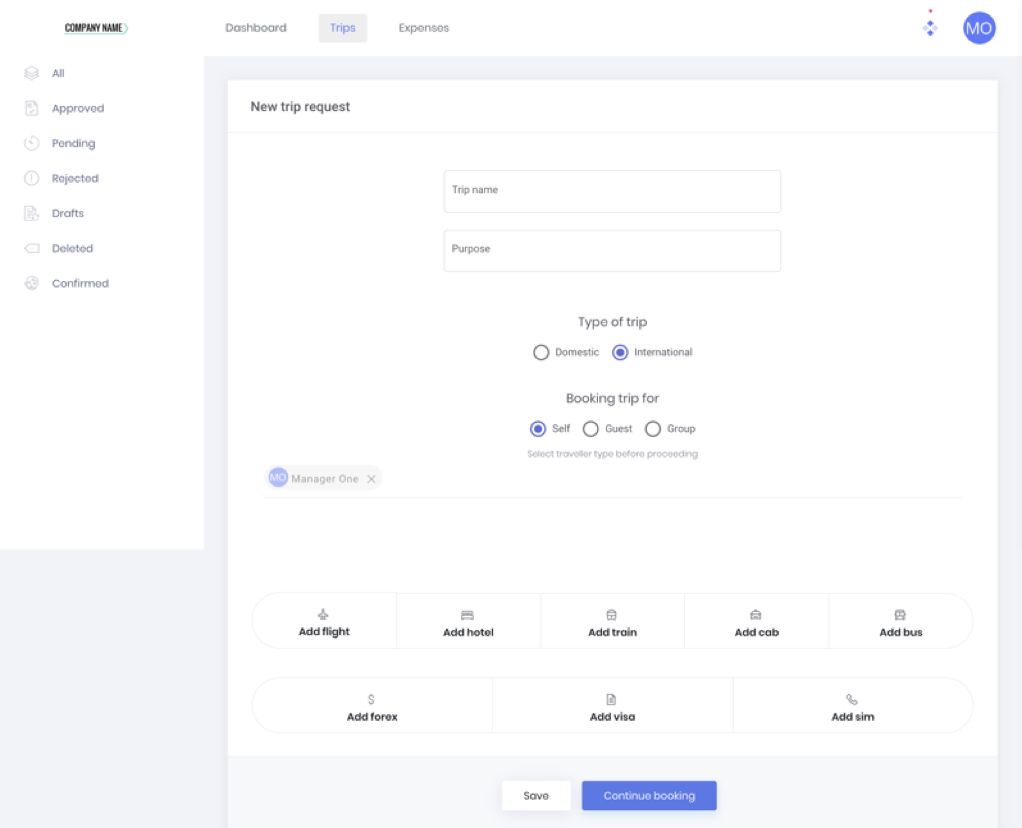Select the Domestic trip type

541,353
